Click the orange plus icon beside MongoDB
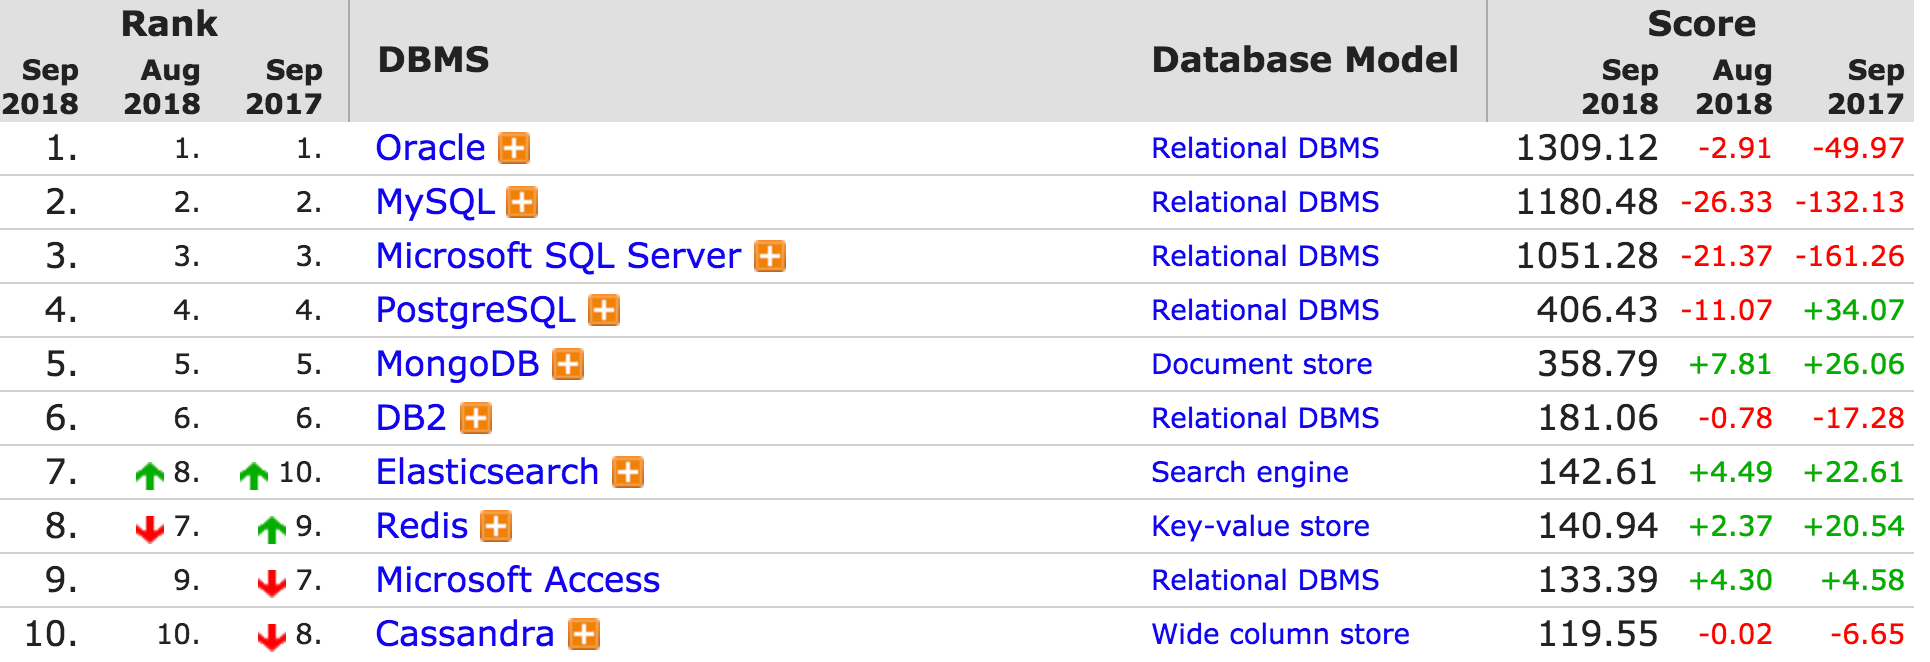Viewport: 1930px width, 662px height. coord(568,364)
